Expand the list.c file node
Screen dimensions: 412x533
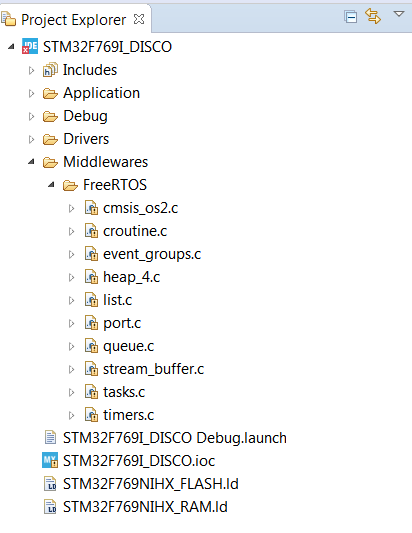pos(71,300)
